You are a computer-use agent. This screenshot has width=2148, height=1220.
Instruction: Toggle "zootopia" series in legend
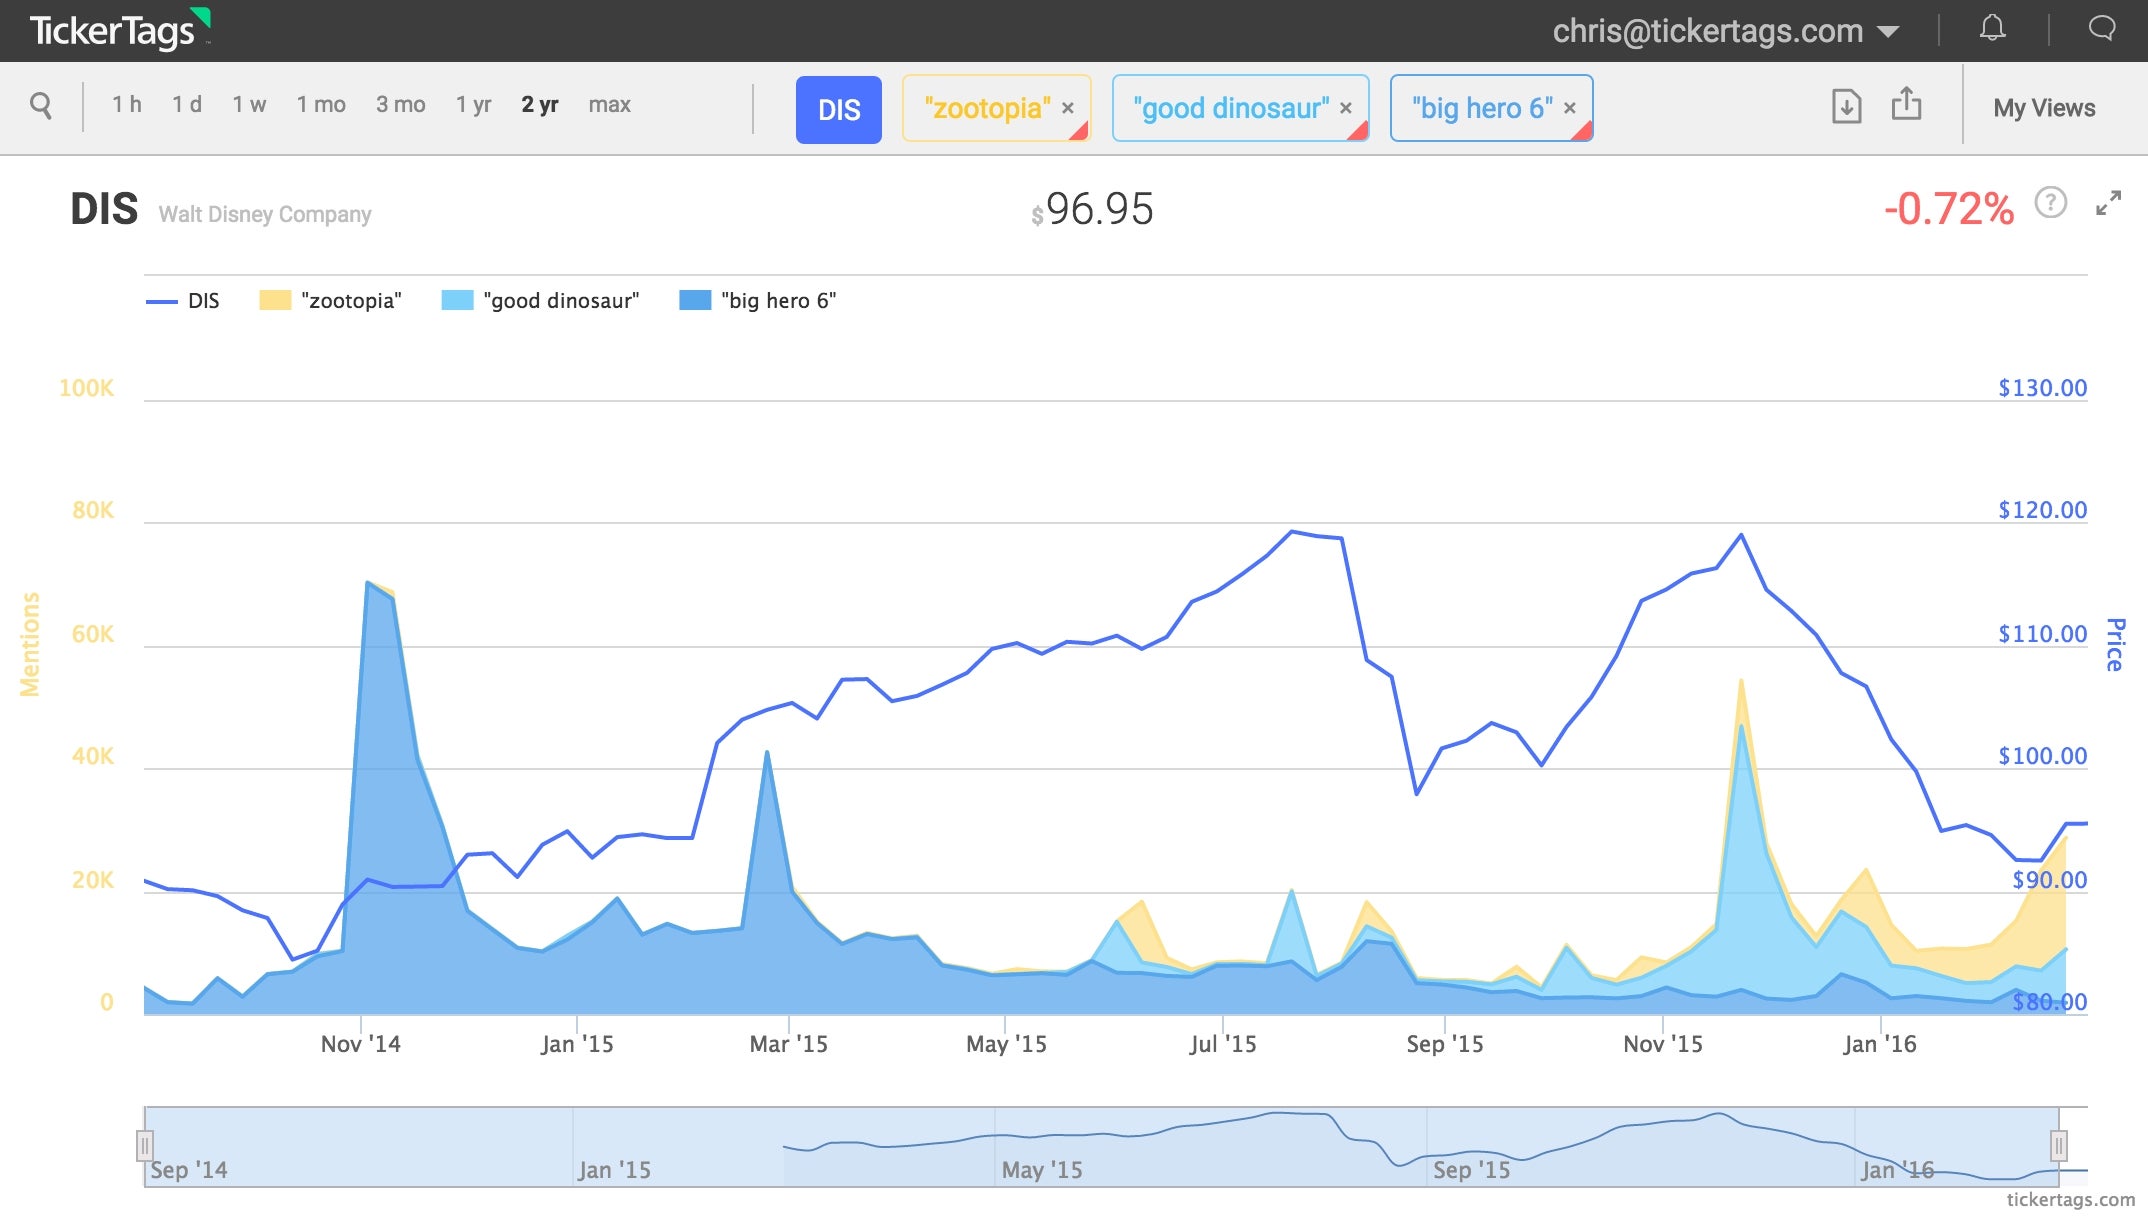click(330, 301)
